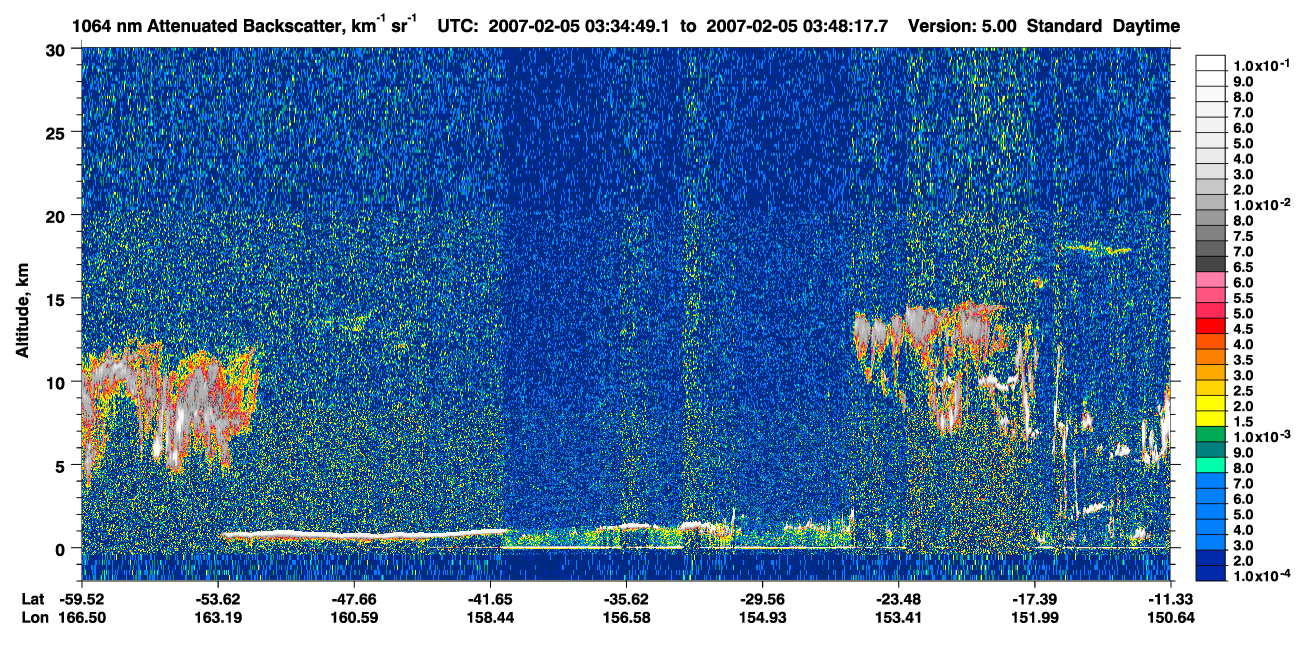Image resolution: width=1300 pixels, height=667 pixels.
Task: Click the 'Lon' row label
Action: tap(33, 617)
